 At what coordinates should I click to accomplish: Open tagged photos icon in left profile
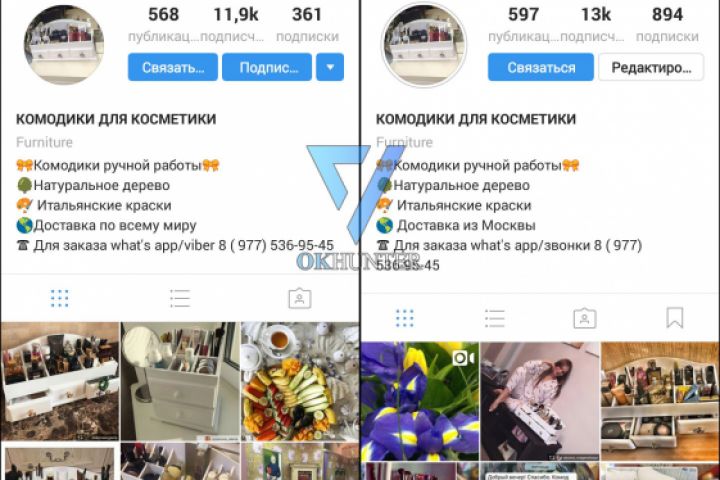tap(300, 299)
